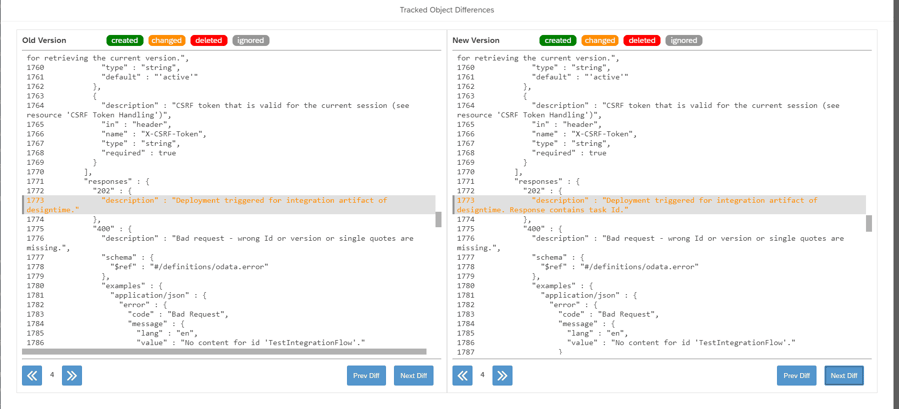Click Next Diff in New Version pane

click(844, 375)
